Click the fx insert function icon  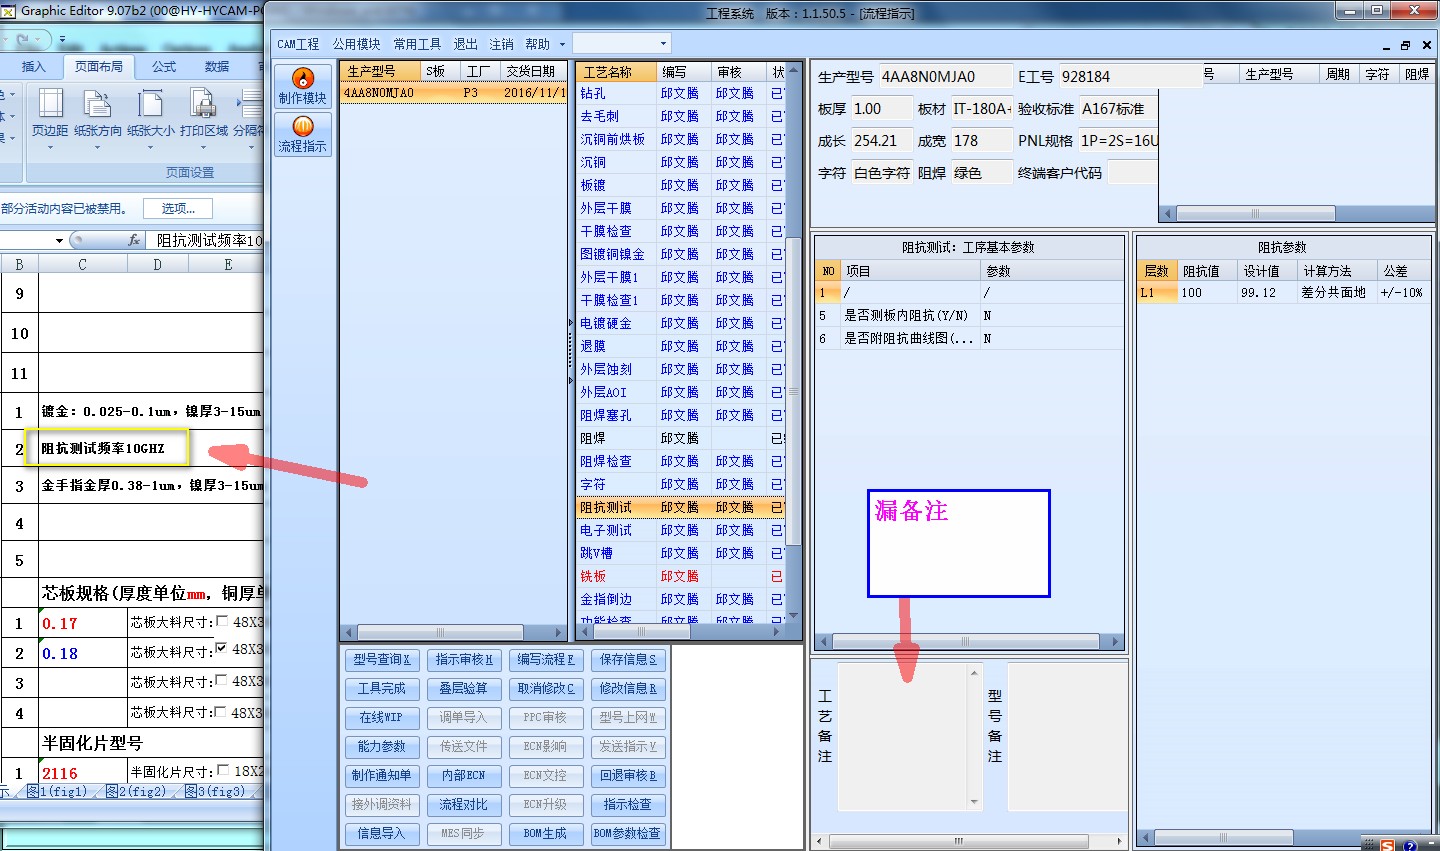[135, 240]
